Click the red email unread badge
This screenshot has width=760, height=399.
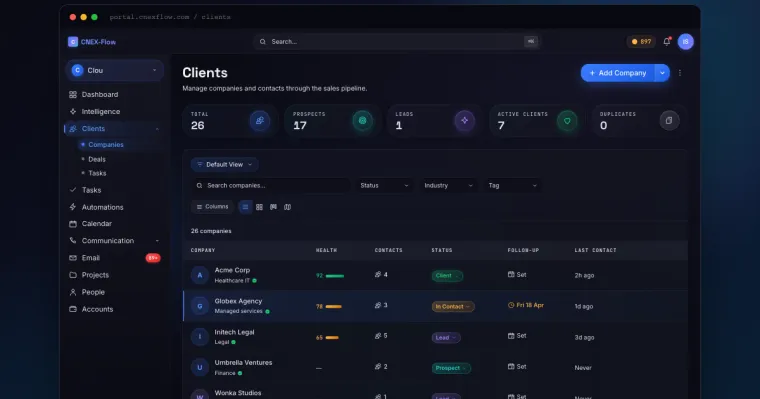[153, 258]
